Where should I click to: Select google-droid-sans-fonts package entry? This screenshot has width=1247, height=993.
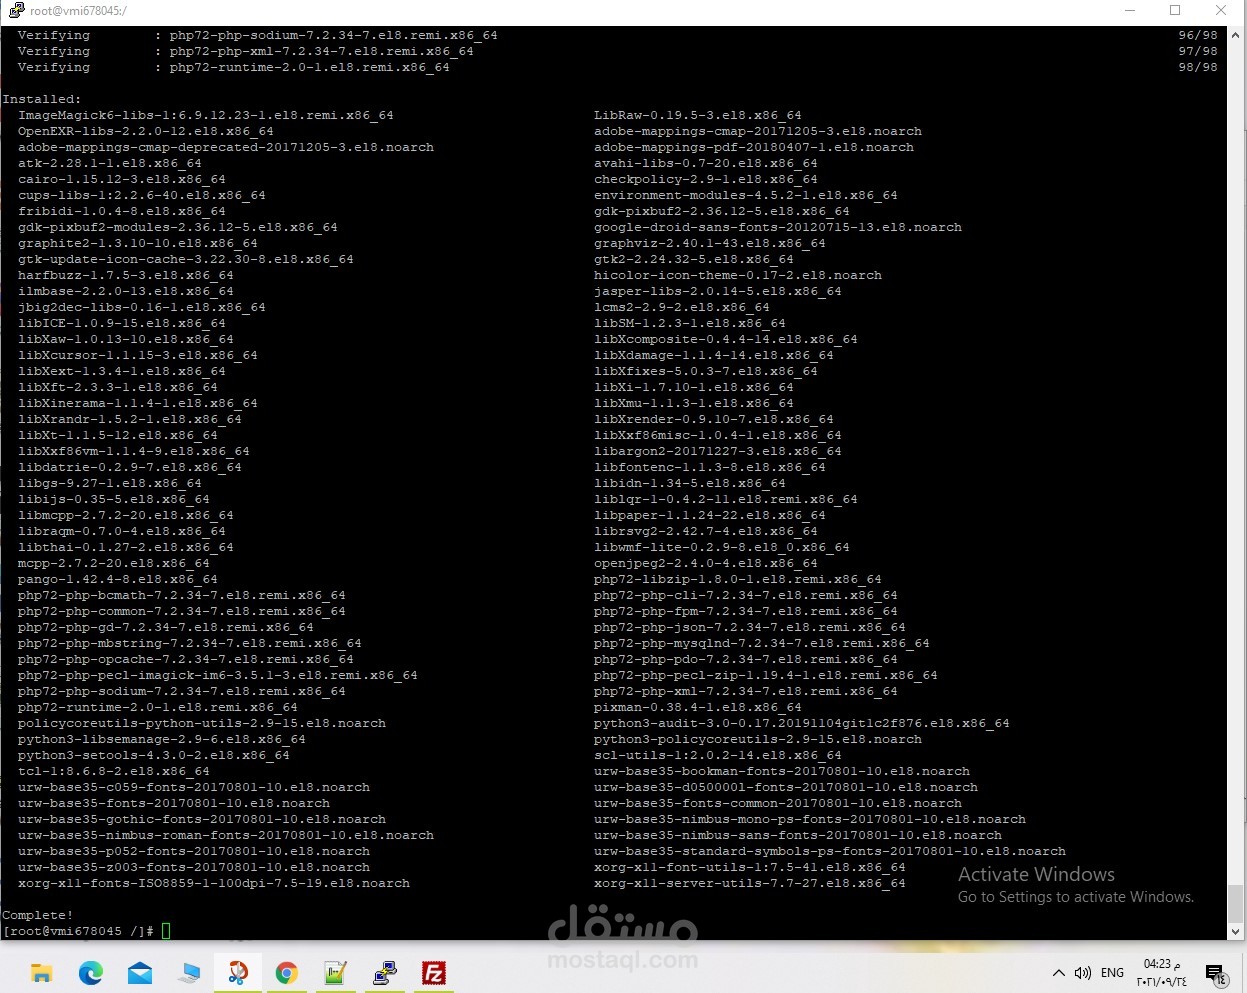(x=778, y=227)
